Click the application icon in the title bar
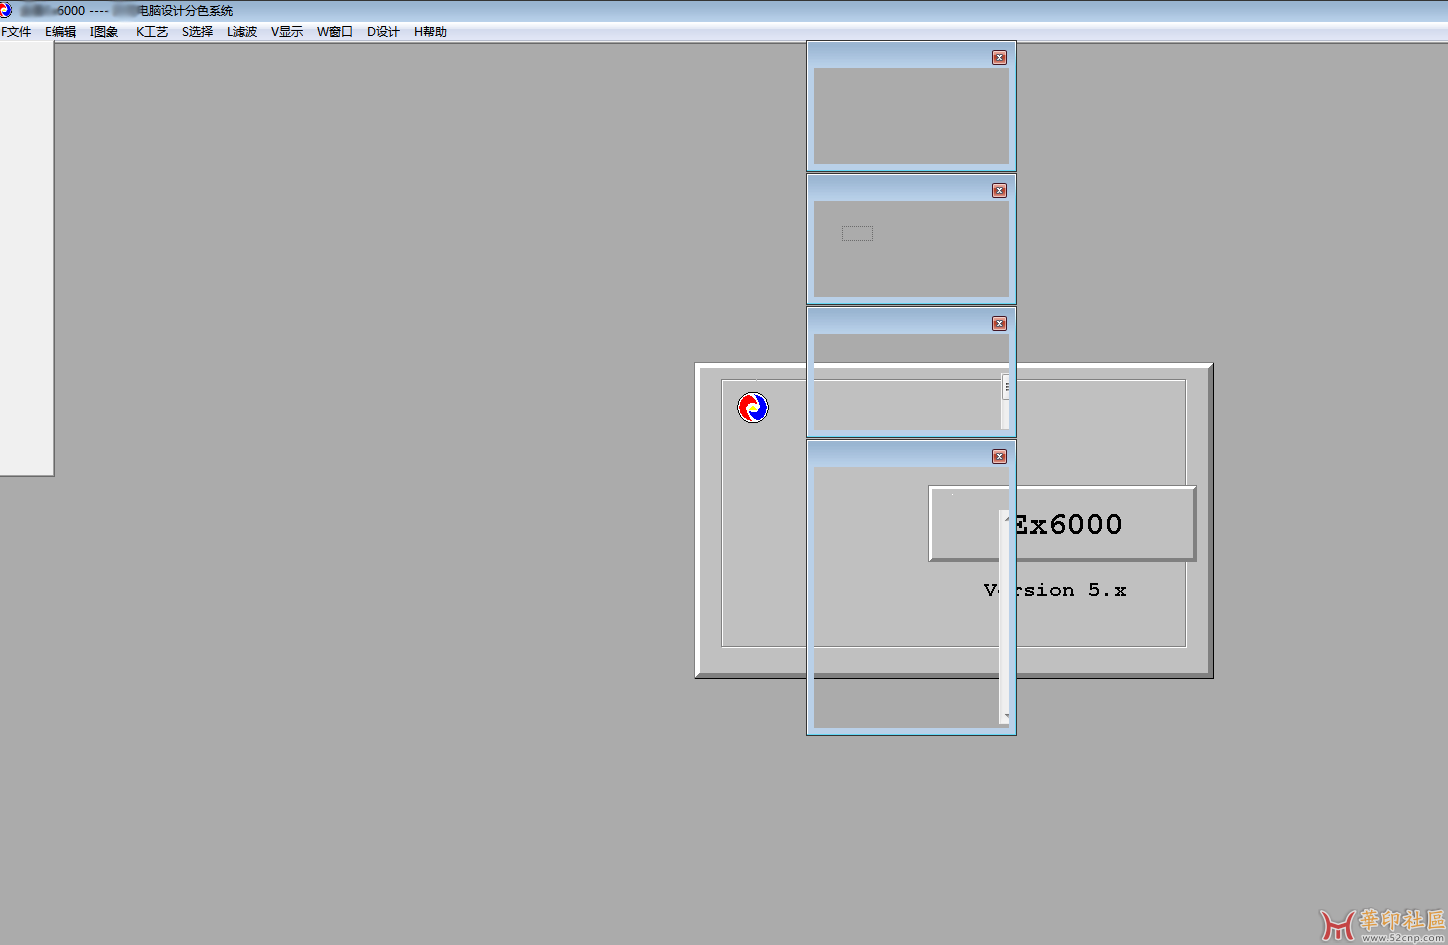Image resolution: width=1448 pixels, height=945 pixels. [6, 10]
